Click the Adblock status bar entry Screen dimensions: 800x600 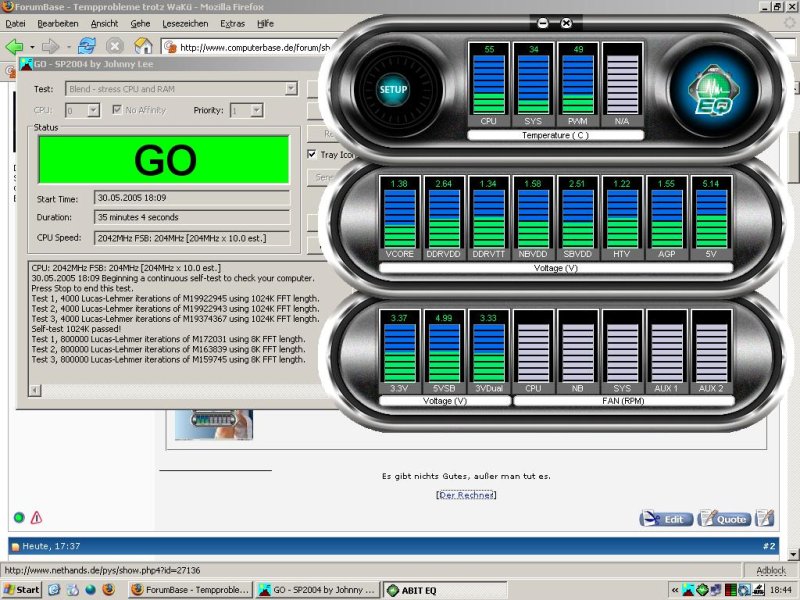[770, 570]
